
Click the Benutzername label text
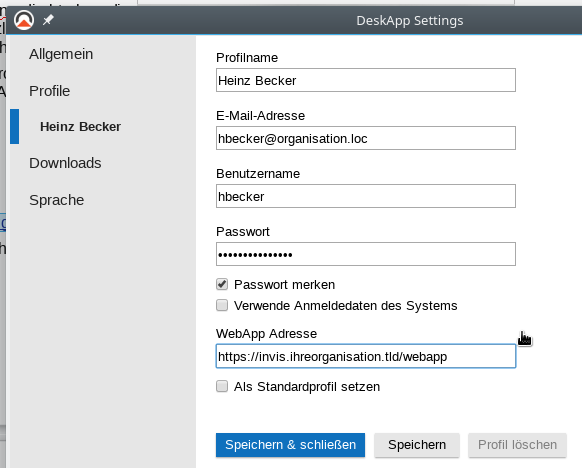tap(258, 173)
